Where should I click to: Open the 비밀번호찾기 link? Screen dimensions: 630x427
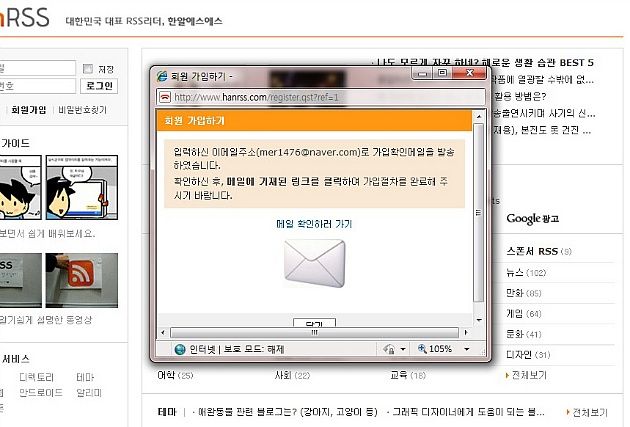pyautogui.click(x=83, y=110)
